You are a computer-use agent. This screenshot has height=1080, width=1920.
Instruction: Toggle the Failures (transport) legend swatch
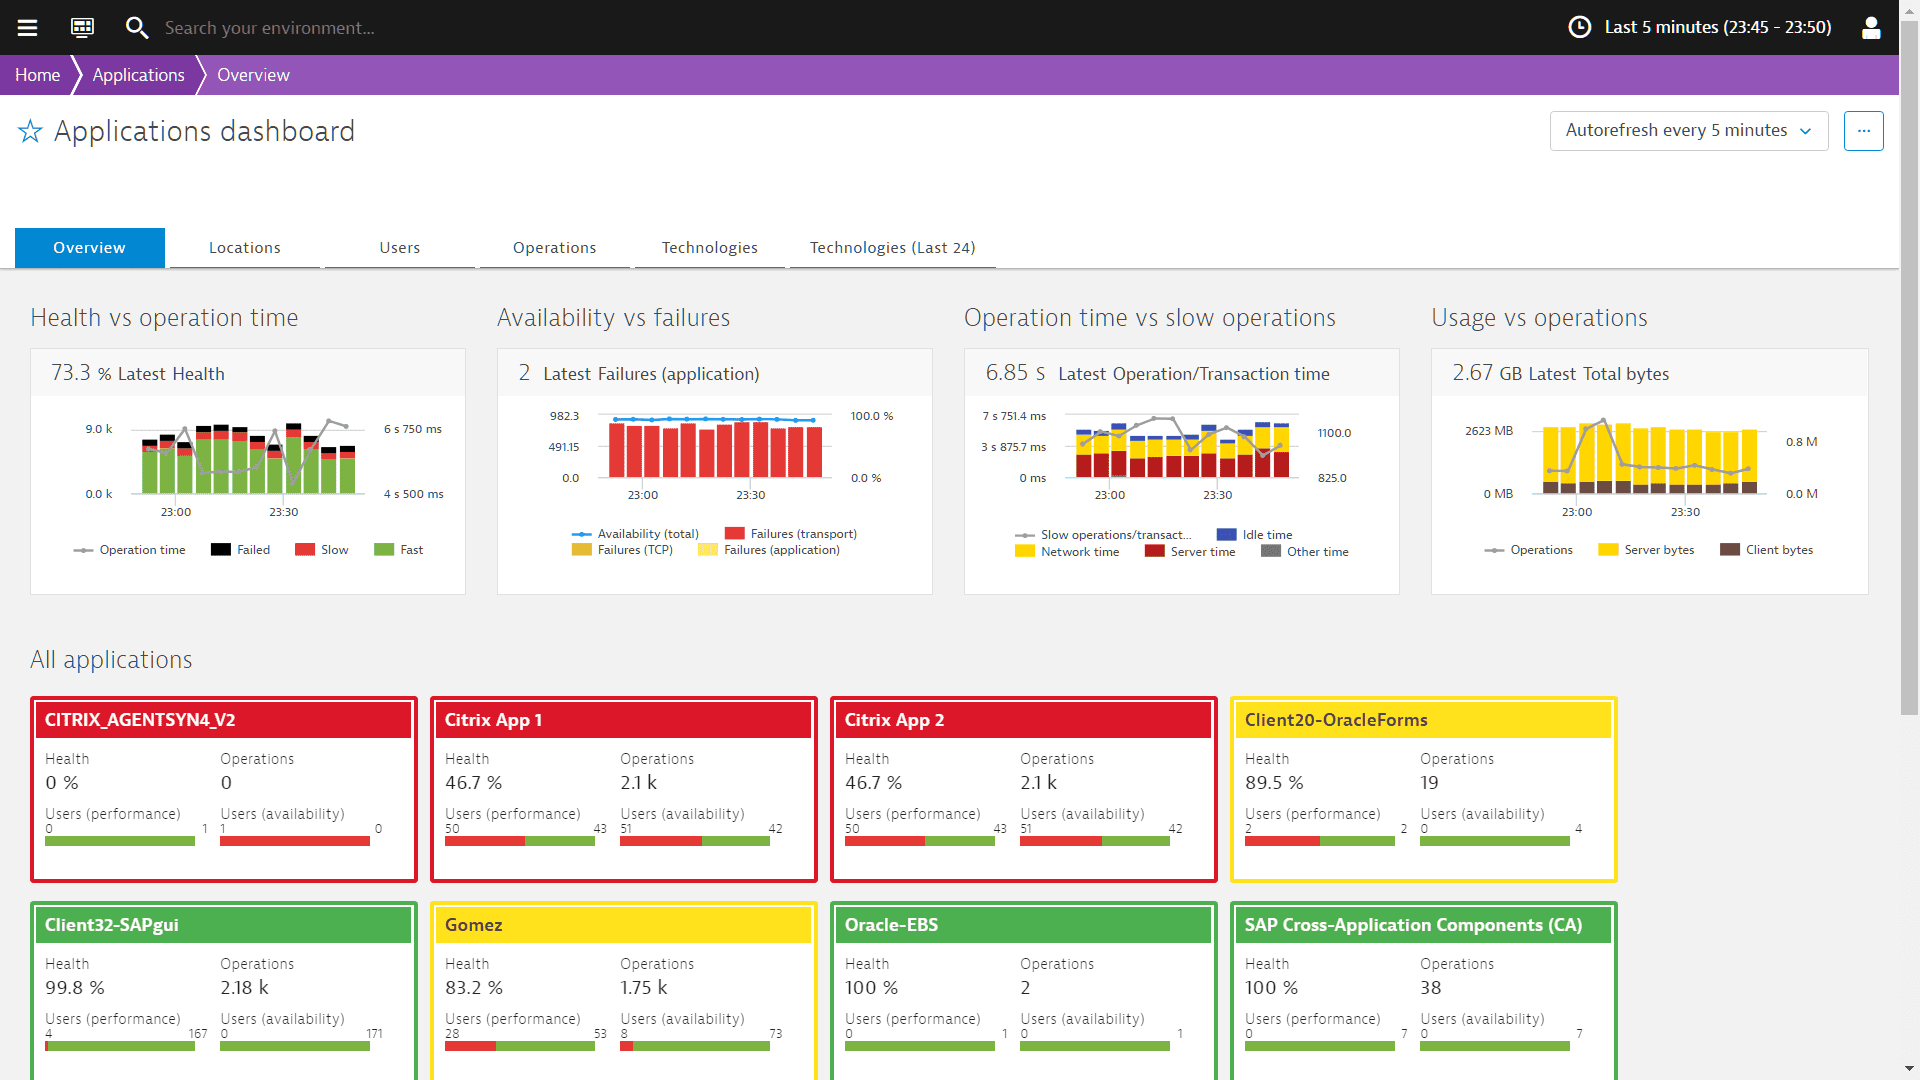735,534
